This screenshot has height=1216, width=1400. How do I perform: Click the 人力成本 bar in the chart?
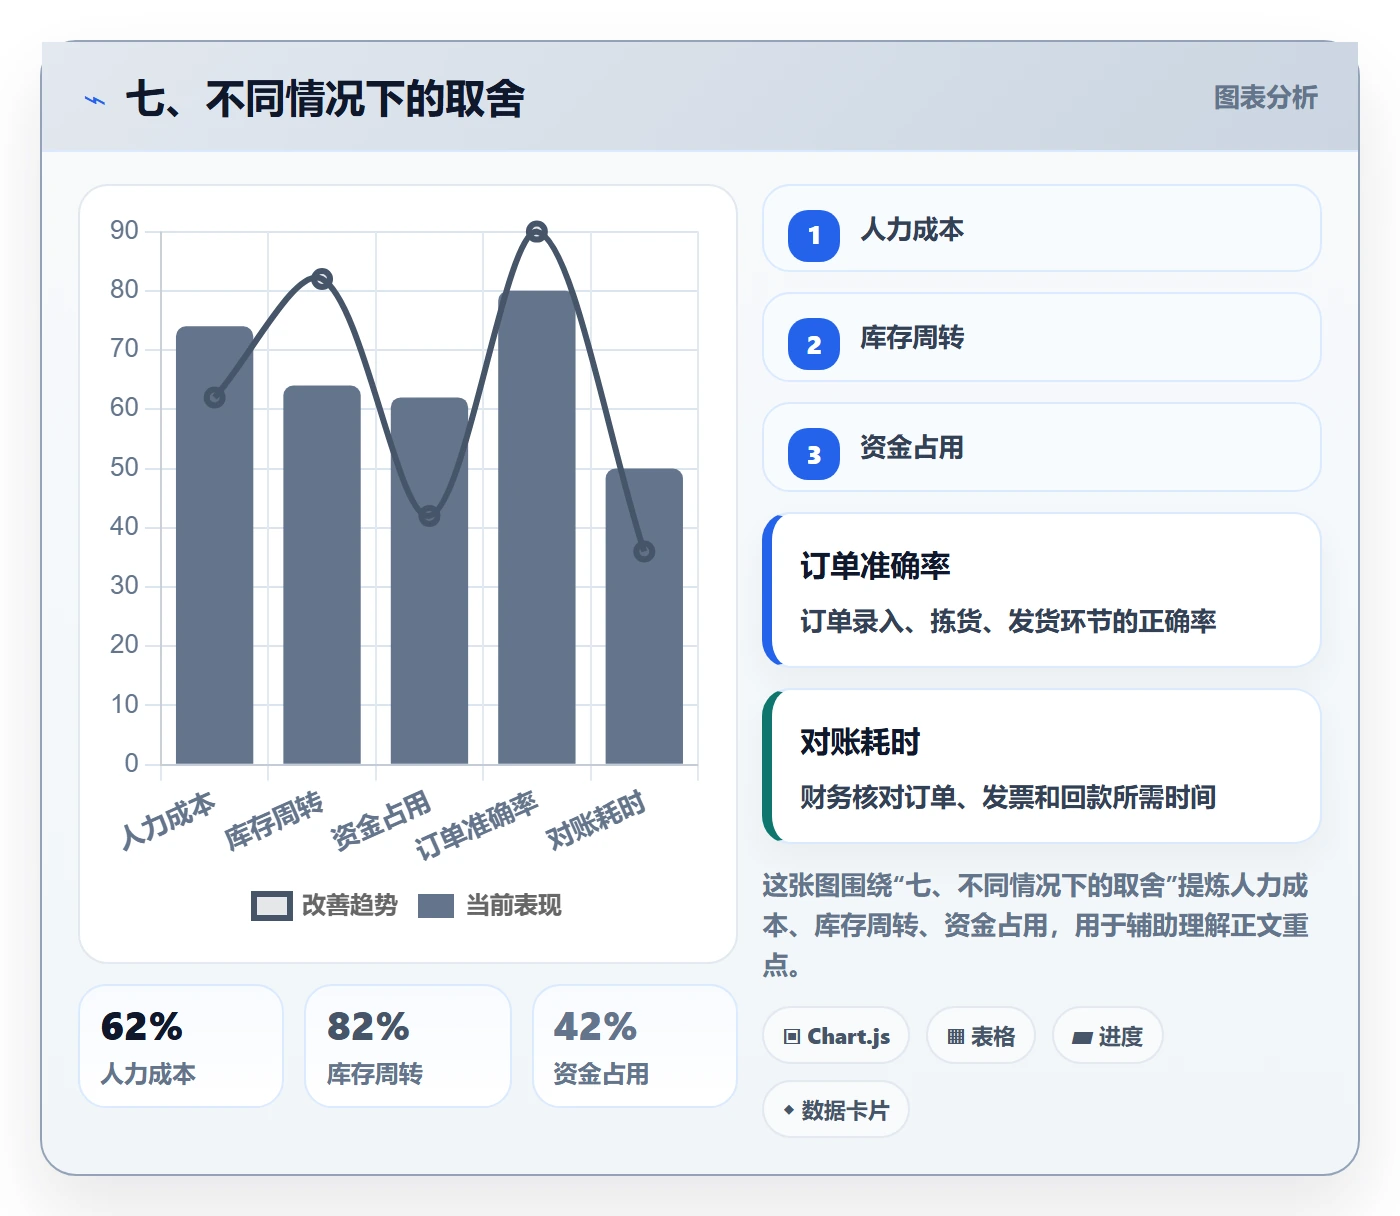[x=214, y=545]
